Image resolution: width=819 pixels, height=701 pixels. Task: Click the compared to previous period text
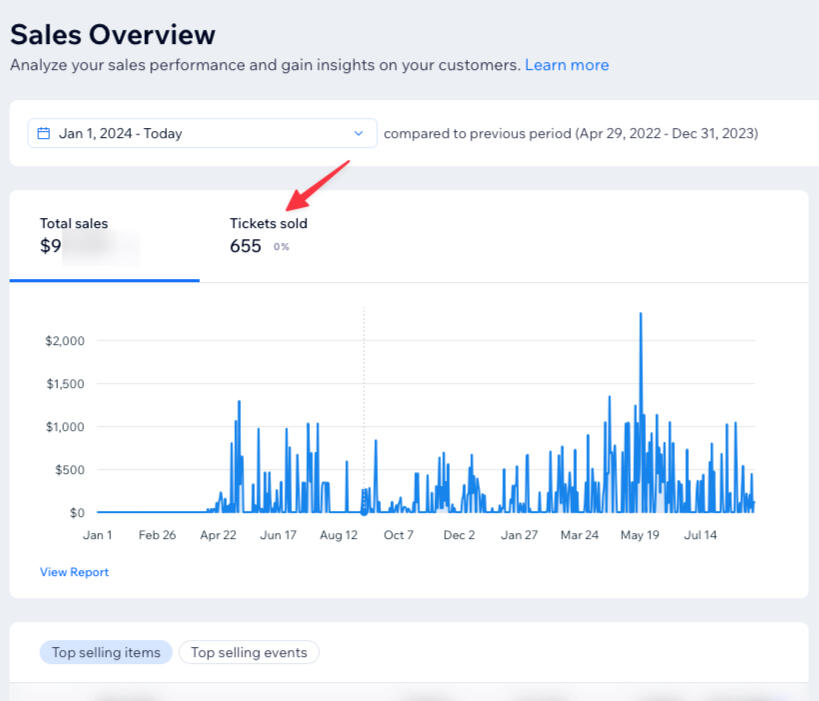pos(570,133)
